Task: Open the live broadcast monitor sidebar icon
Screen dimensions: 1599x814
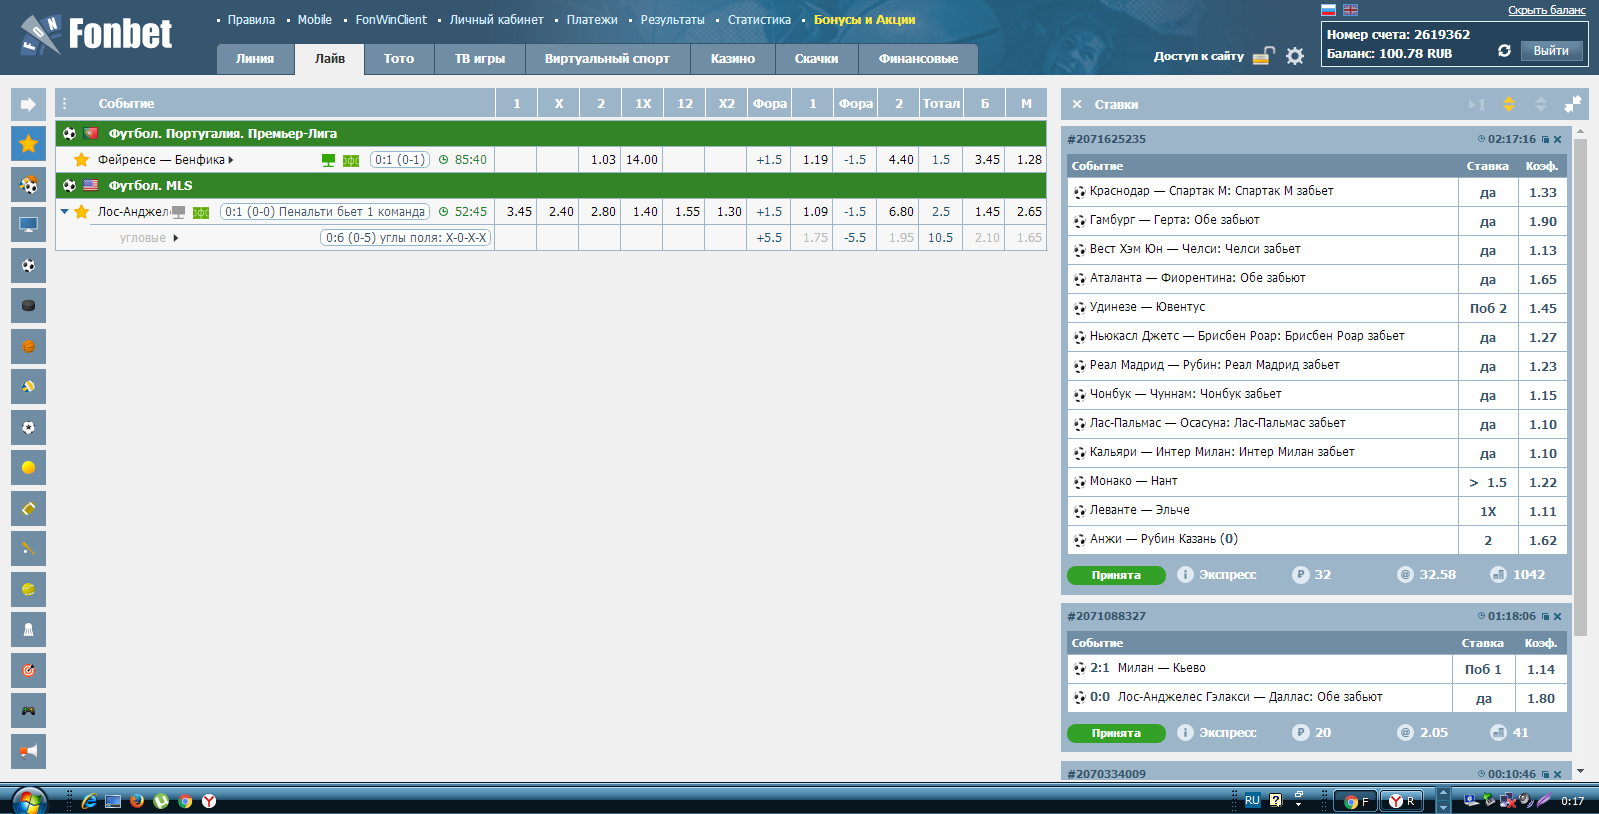Action: tap(28, 225)
